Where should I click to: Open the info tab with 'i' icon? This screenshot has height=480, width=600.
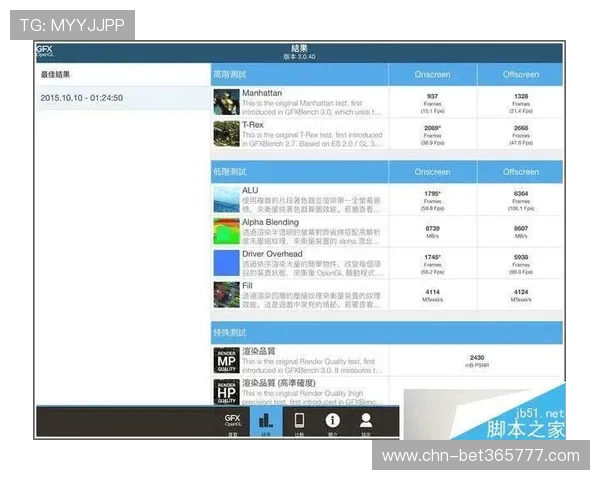(333, 422)
